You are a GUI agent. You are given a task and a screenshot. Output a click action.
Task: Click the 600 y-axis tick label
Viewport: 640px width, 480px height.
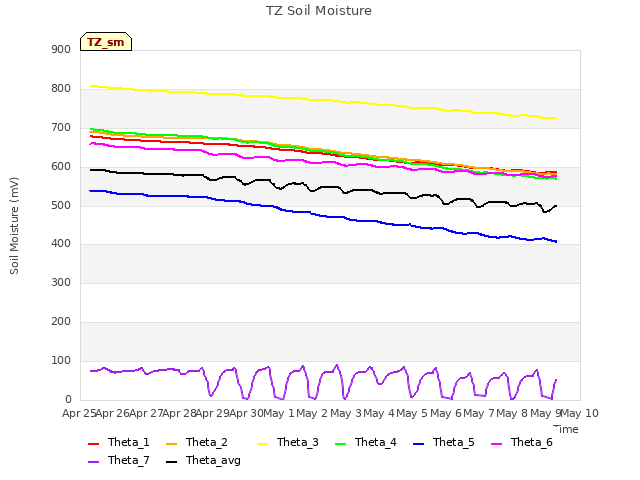61,167
